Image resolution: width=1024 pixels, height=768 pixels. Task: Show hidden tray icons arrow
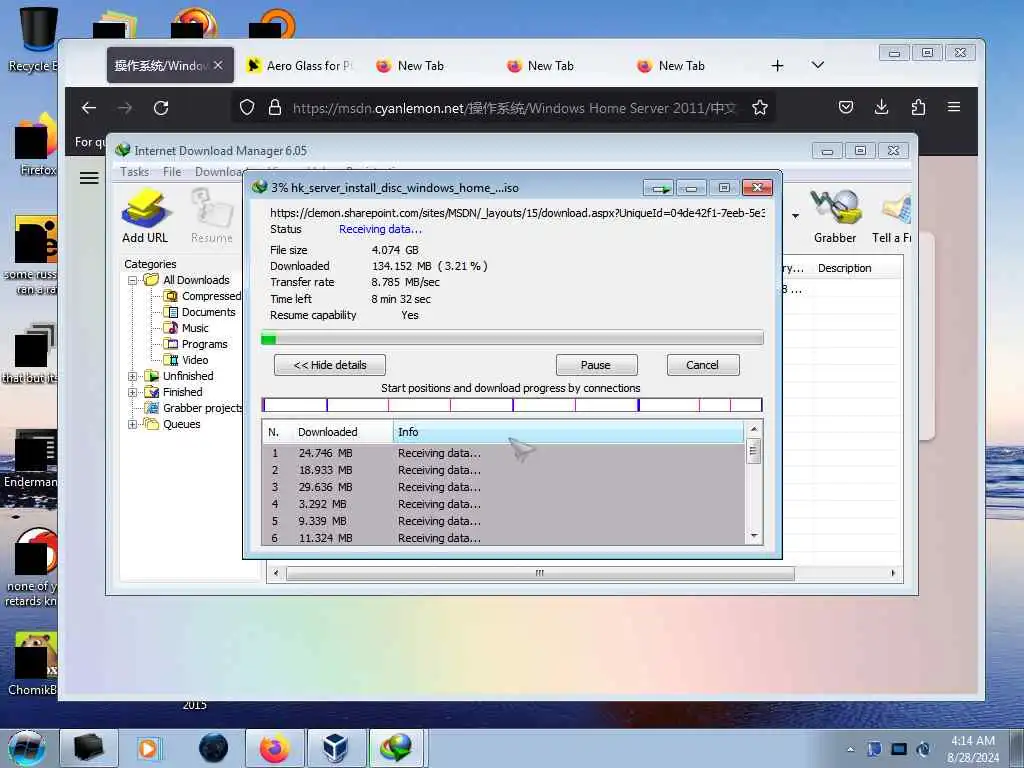850,749
